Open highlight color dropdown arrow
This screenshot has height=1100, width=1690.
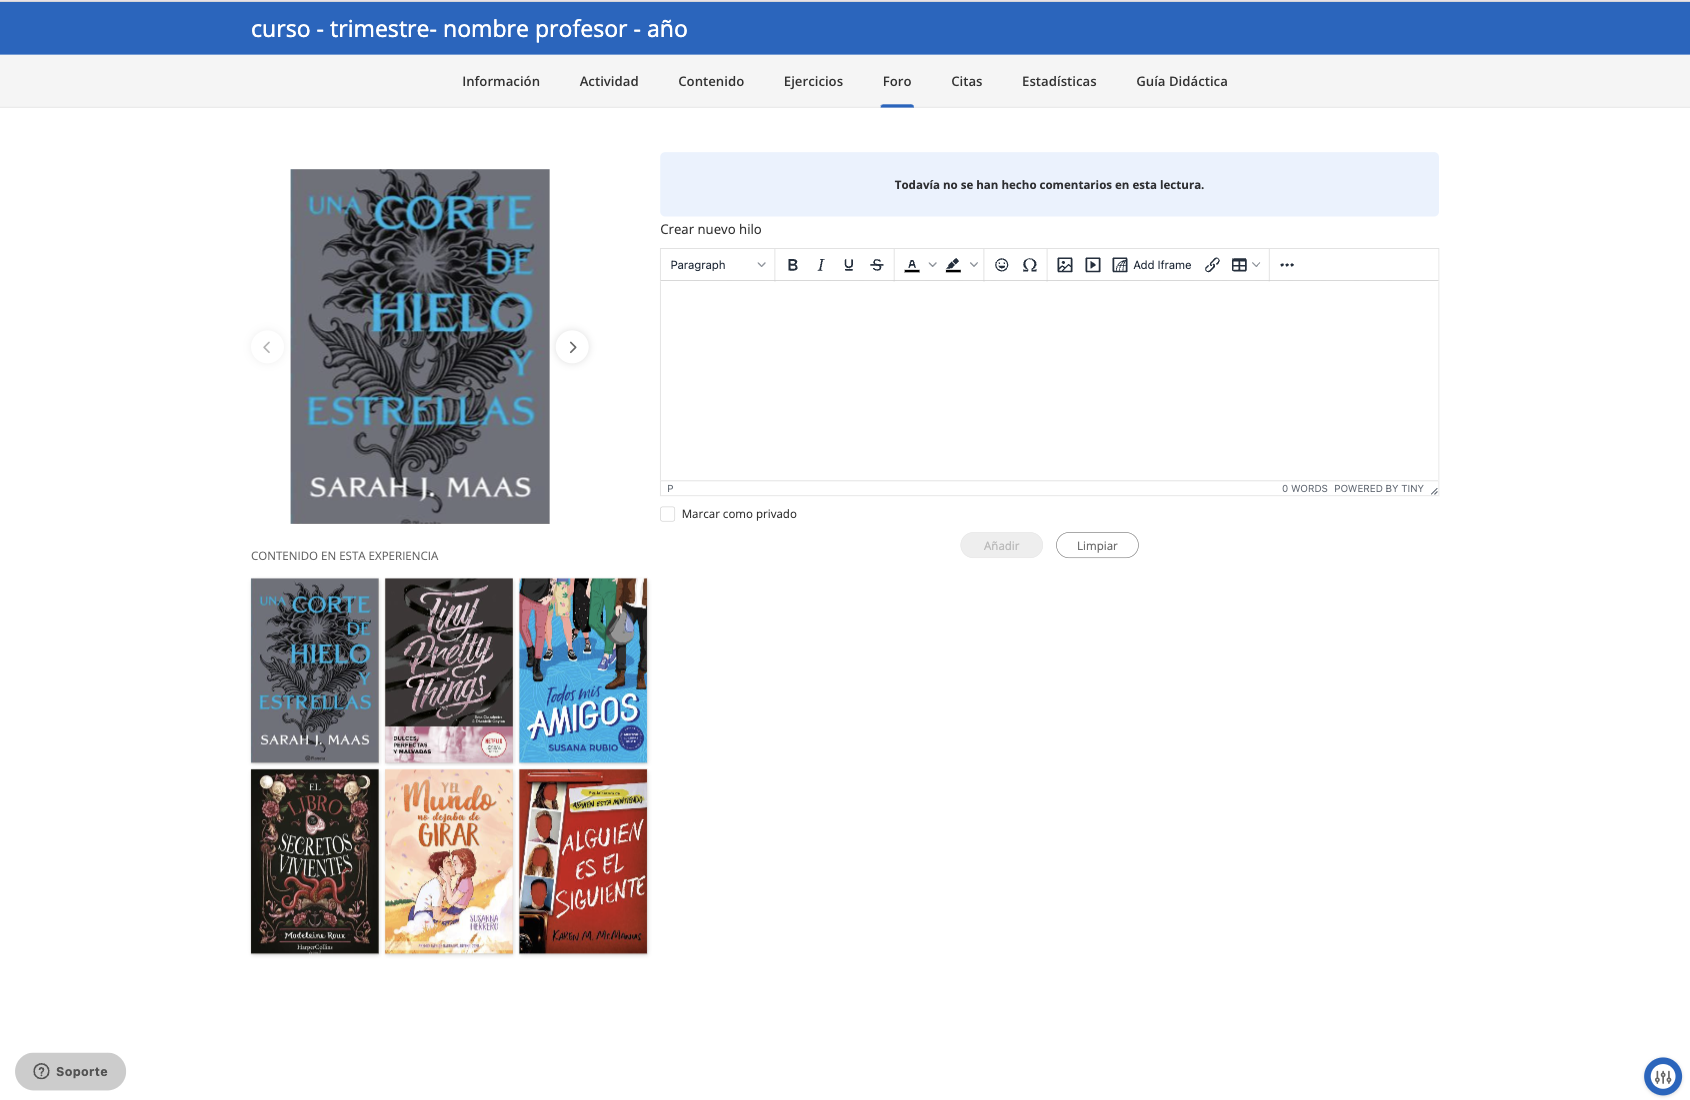pyautogui.click(x=974, y=265)
